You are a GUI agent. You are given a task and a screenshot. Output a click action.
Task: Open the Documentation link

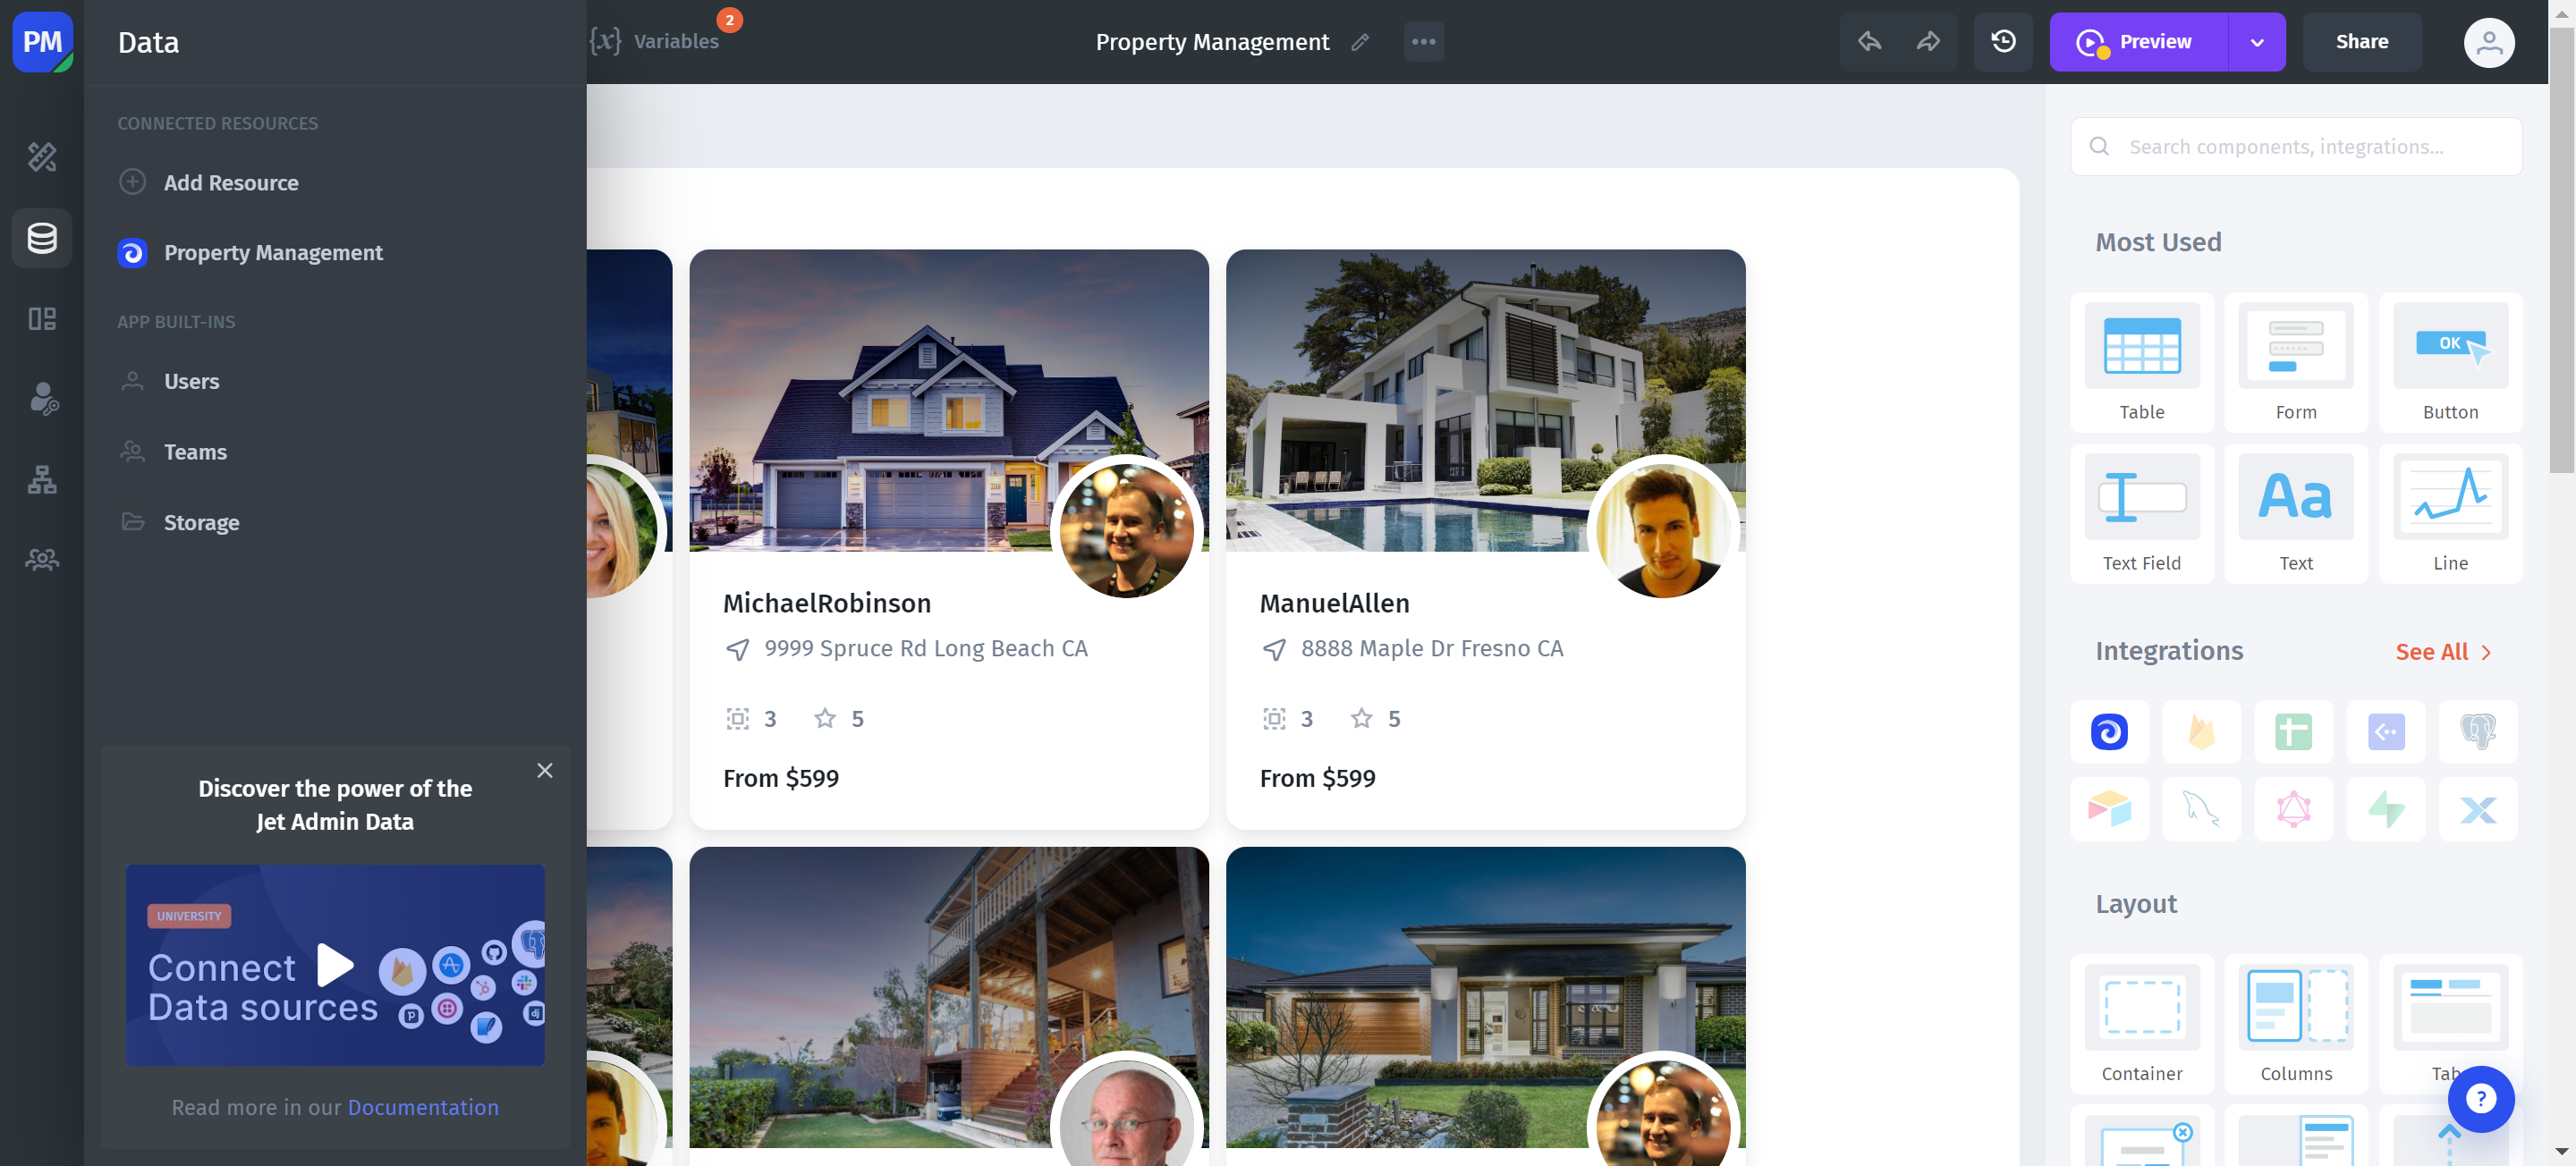click(x=423, y=1108)
